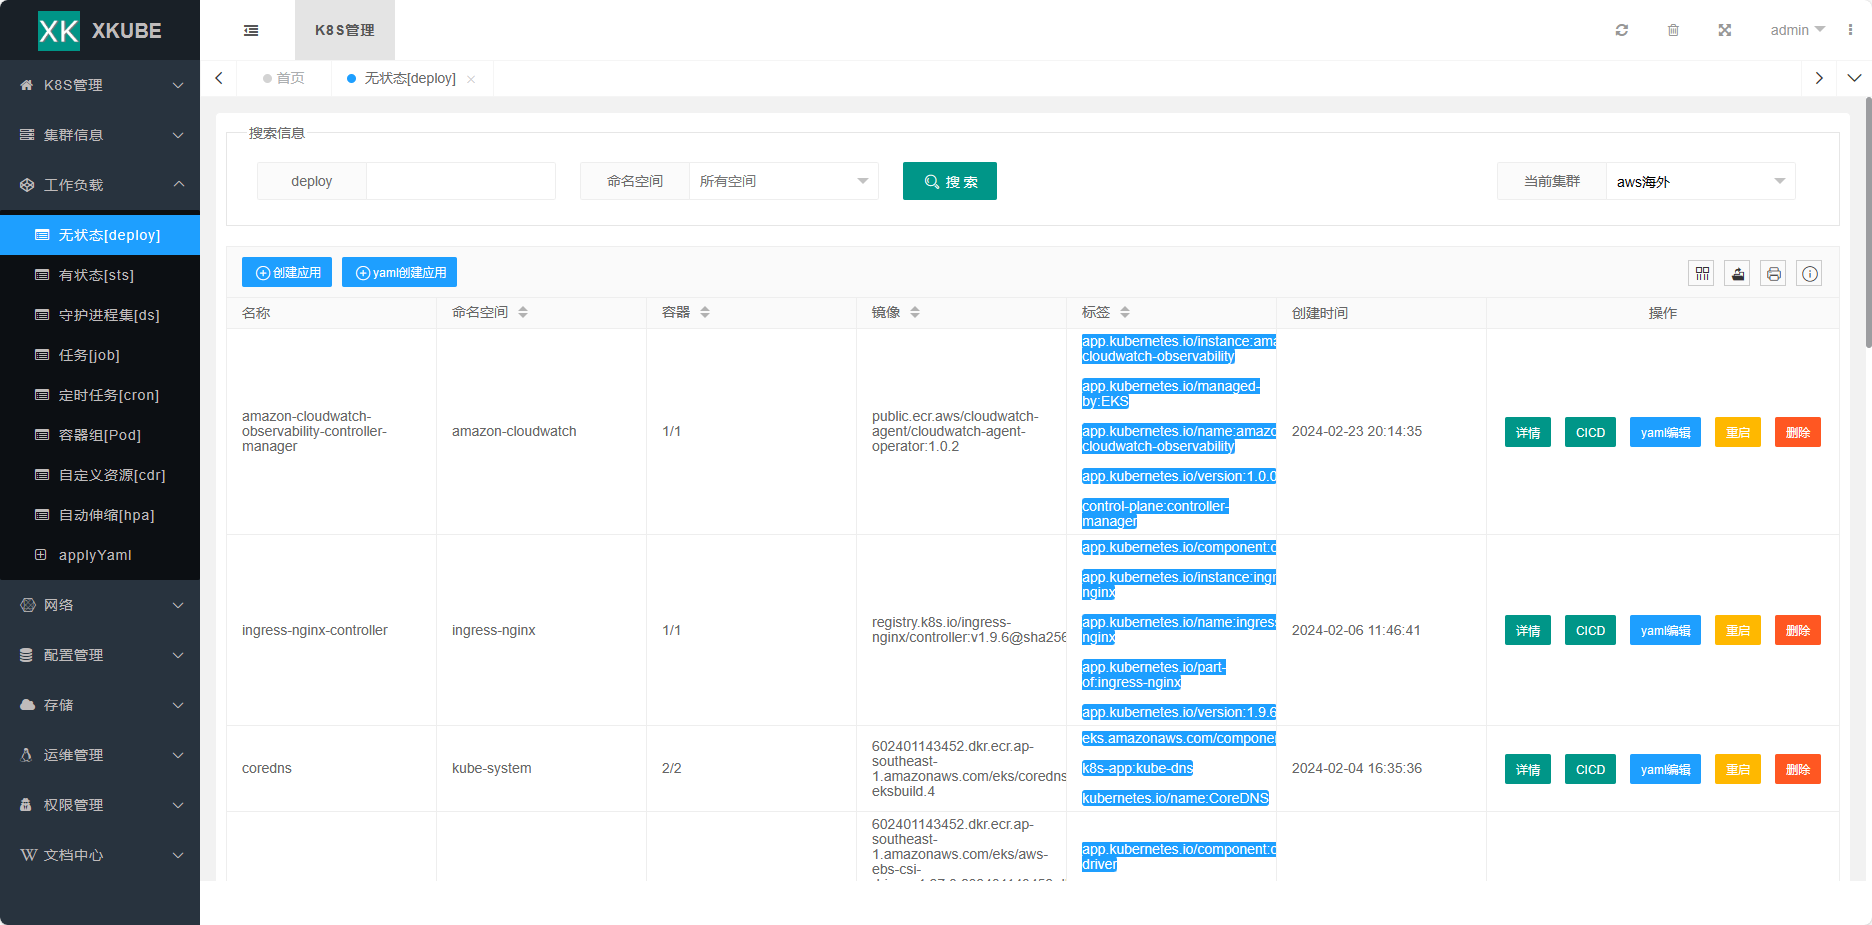Screen dimensions: 1872x925
Task: Click the trash icon in top bar
Action: coord(1673,30)
